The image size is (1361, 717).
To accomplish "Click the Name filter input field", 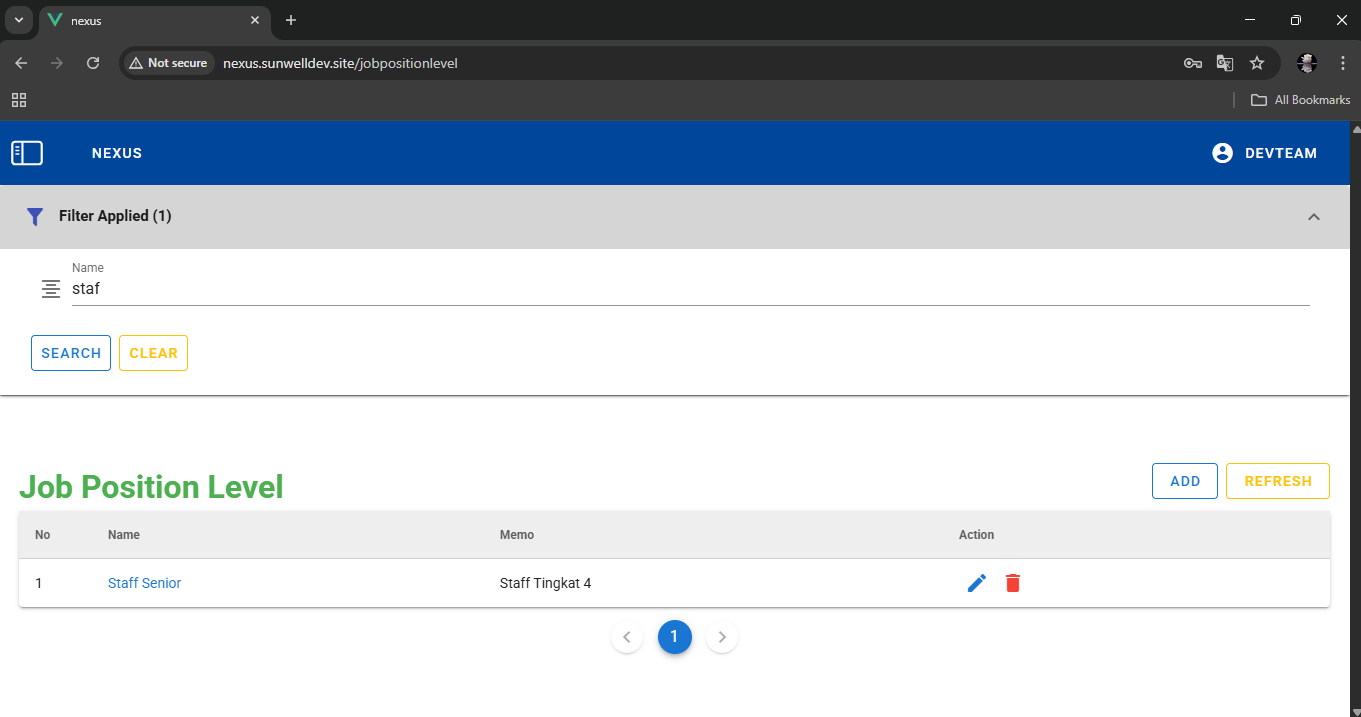I will [x=690, y=289].
